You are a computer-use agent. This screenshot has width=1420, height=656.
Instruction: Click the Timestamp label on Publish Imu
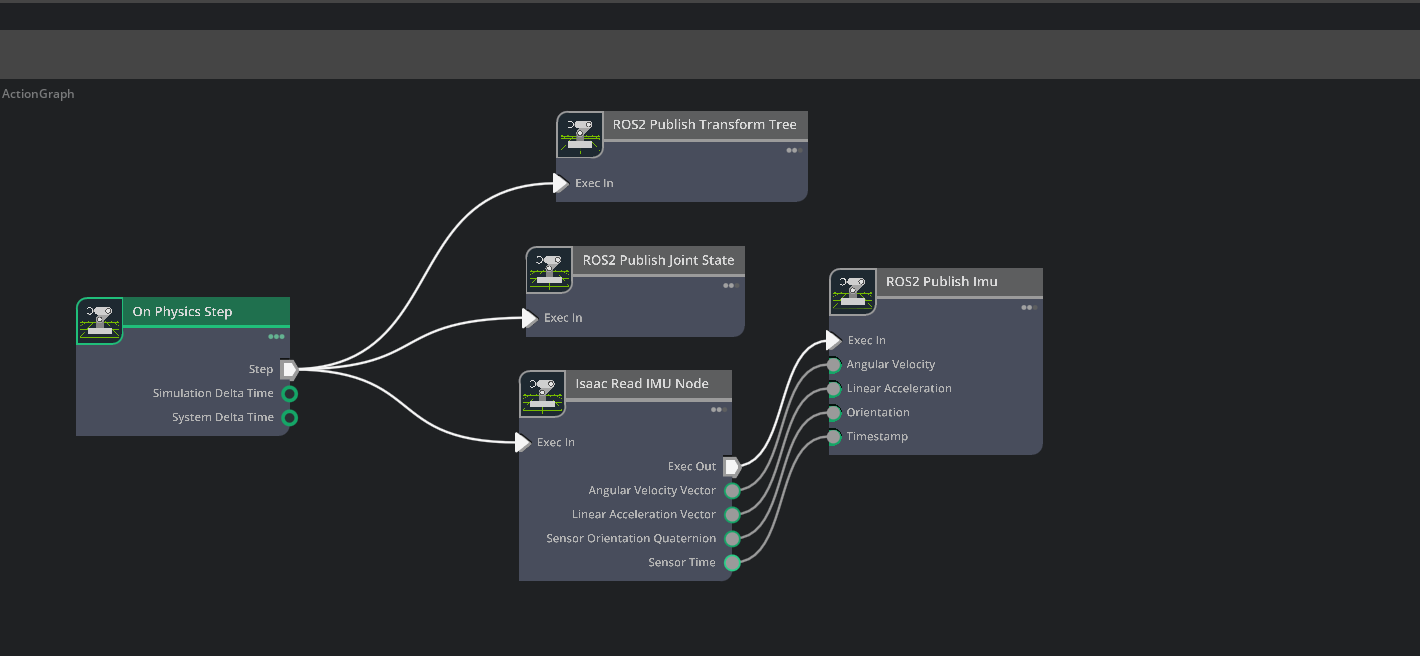click(877, 436)
